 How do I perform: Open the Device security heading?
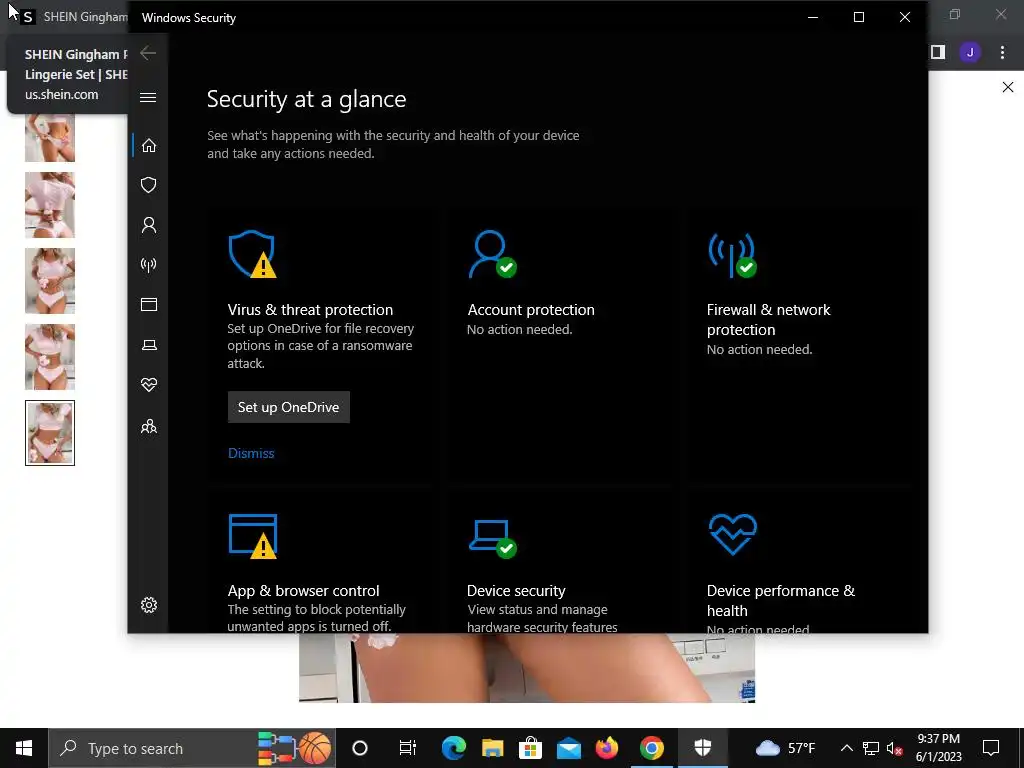[516, 590]
